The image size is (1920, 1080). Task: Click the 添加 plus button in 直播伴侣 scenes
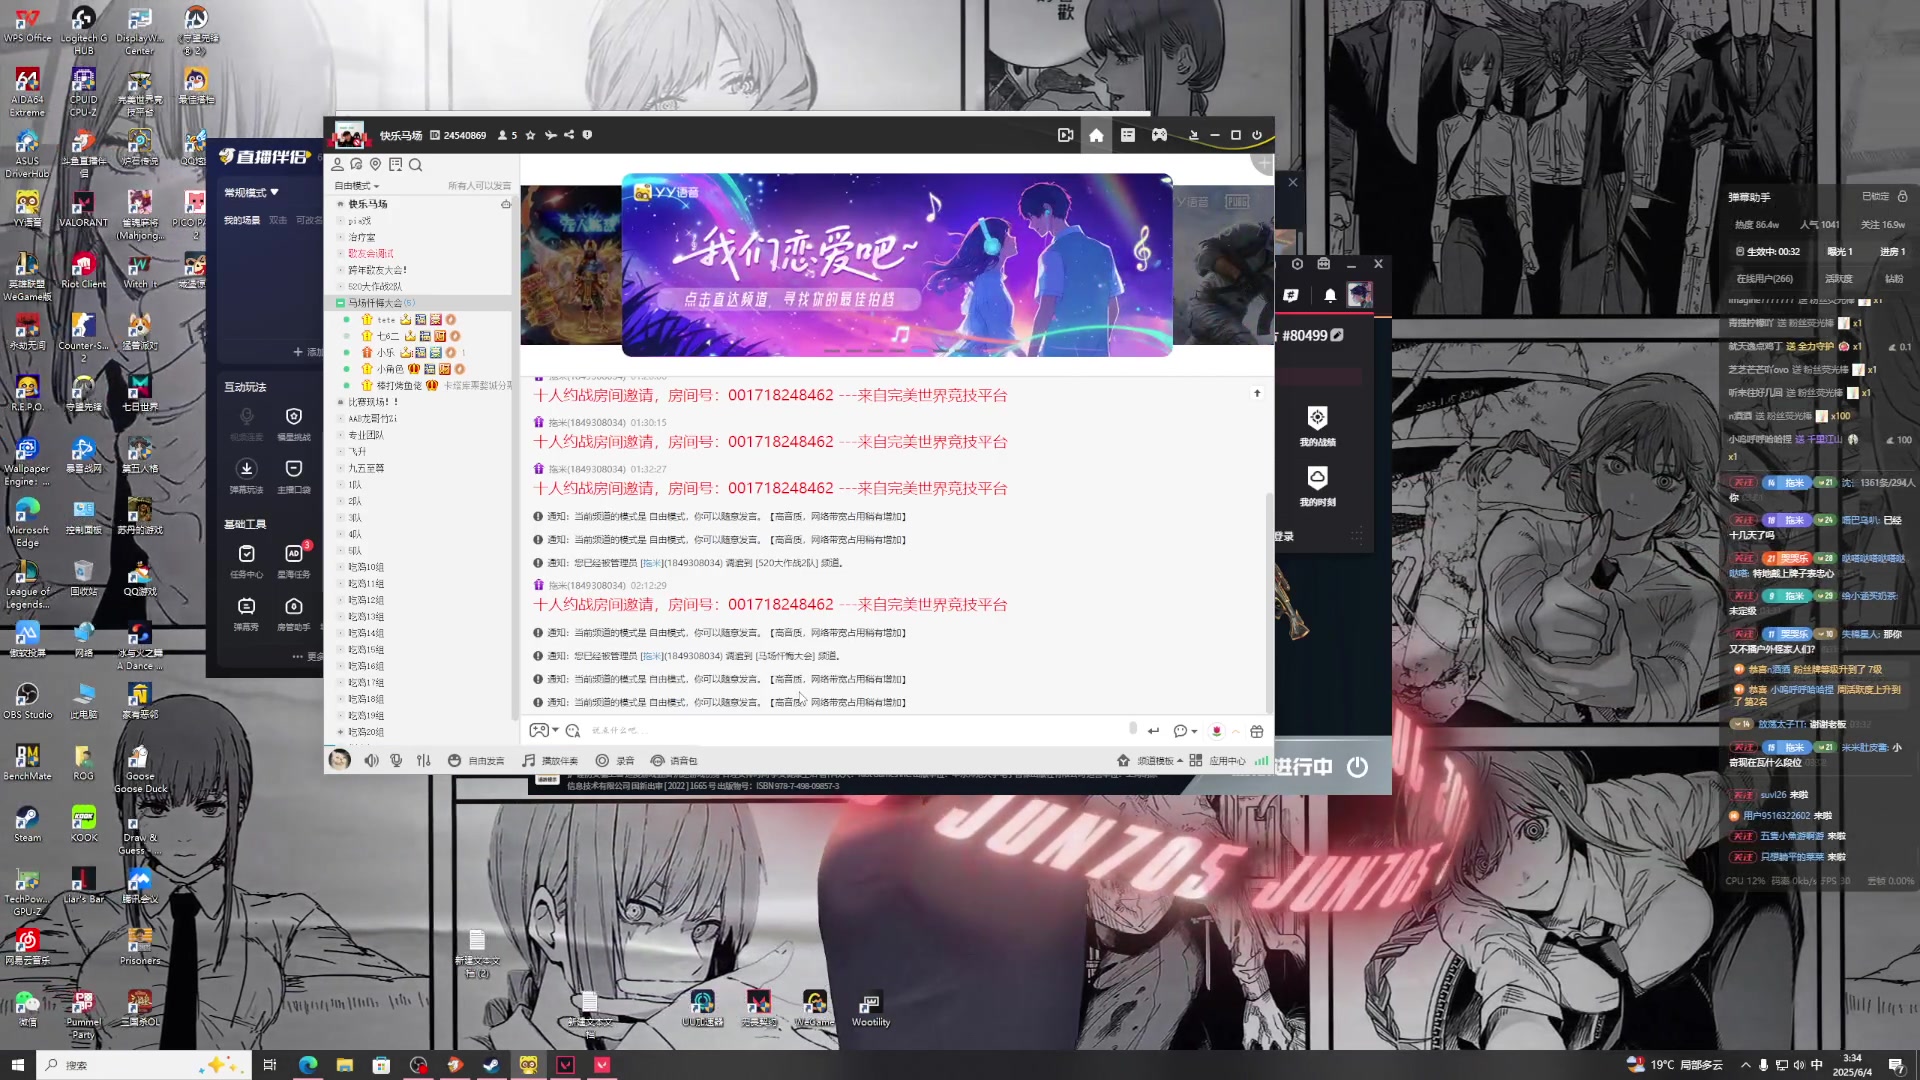(308, 352)
